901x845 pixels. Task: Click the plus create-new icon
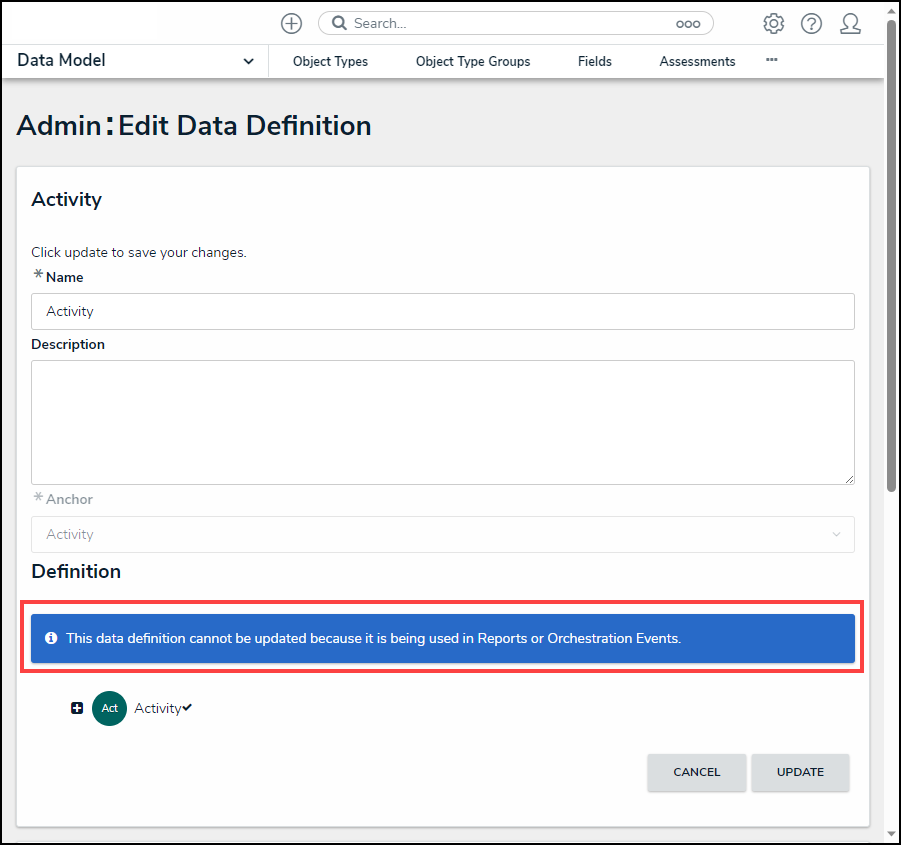click(x=291, y=23)
